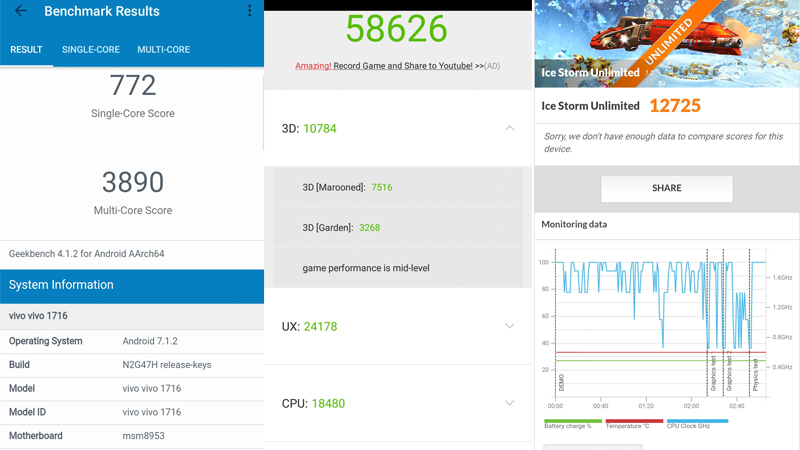Select the 772 single-core score value
Viewport: 800px width, 450px height.
click(x=133, y=85)
